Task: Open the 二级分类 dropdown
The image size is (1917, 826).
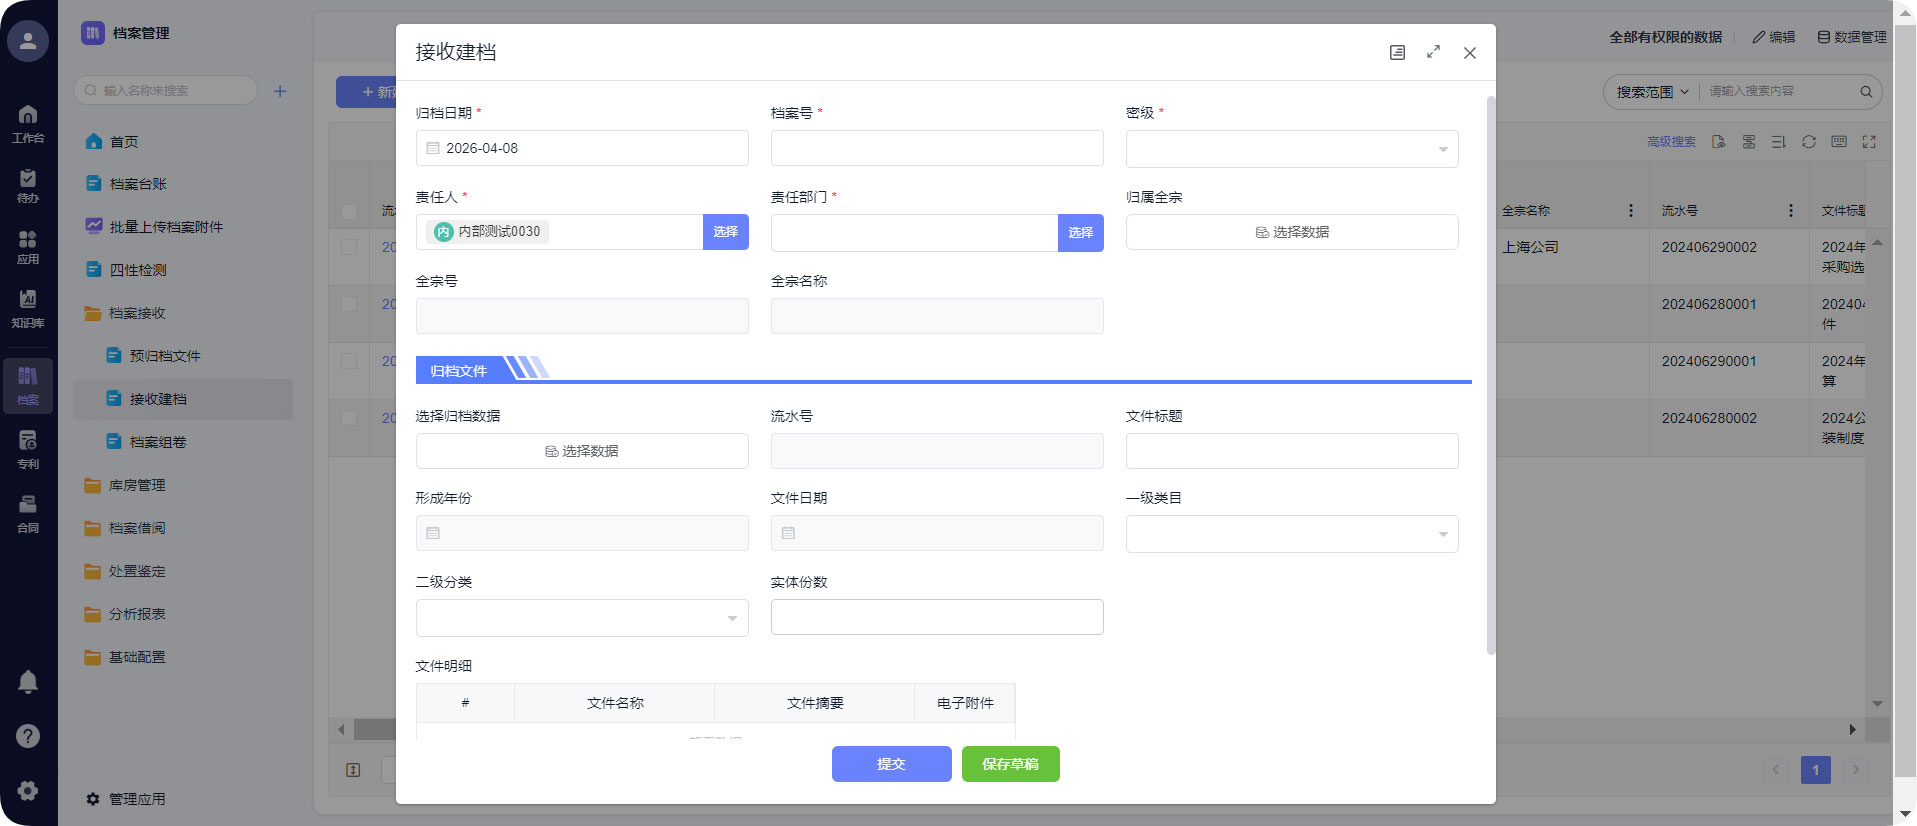Action: click(581, 618)
